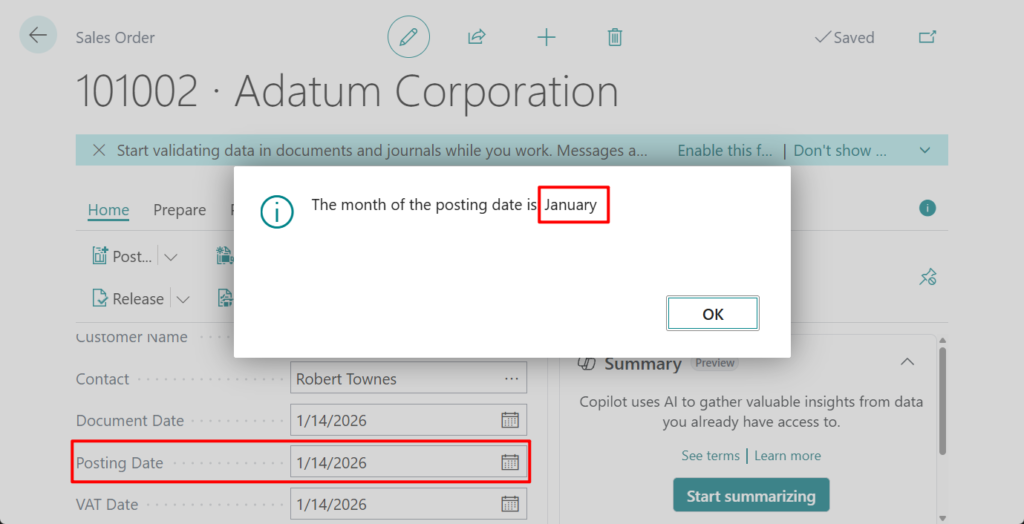
Task: Collapse the Summary section
Action: [907, 362]
